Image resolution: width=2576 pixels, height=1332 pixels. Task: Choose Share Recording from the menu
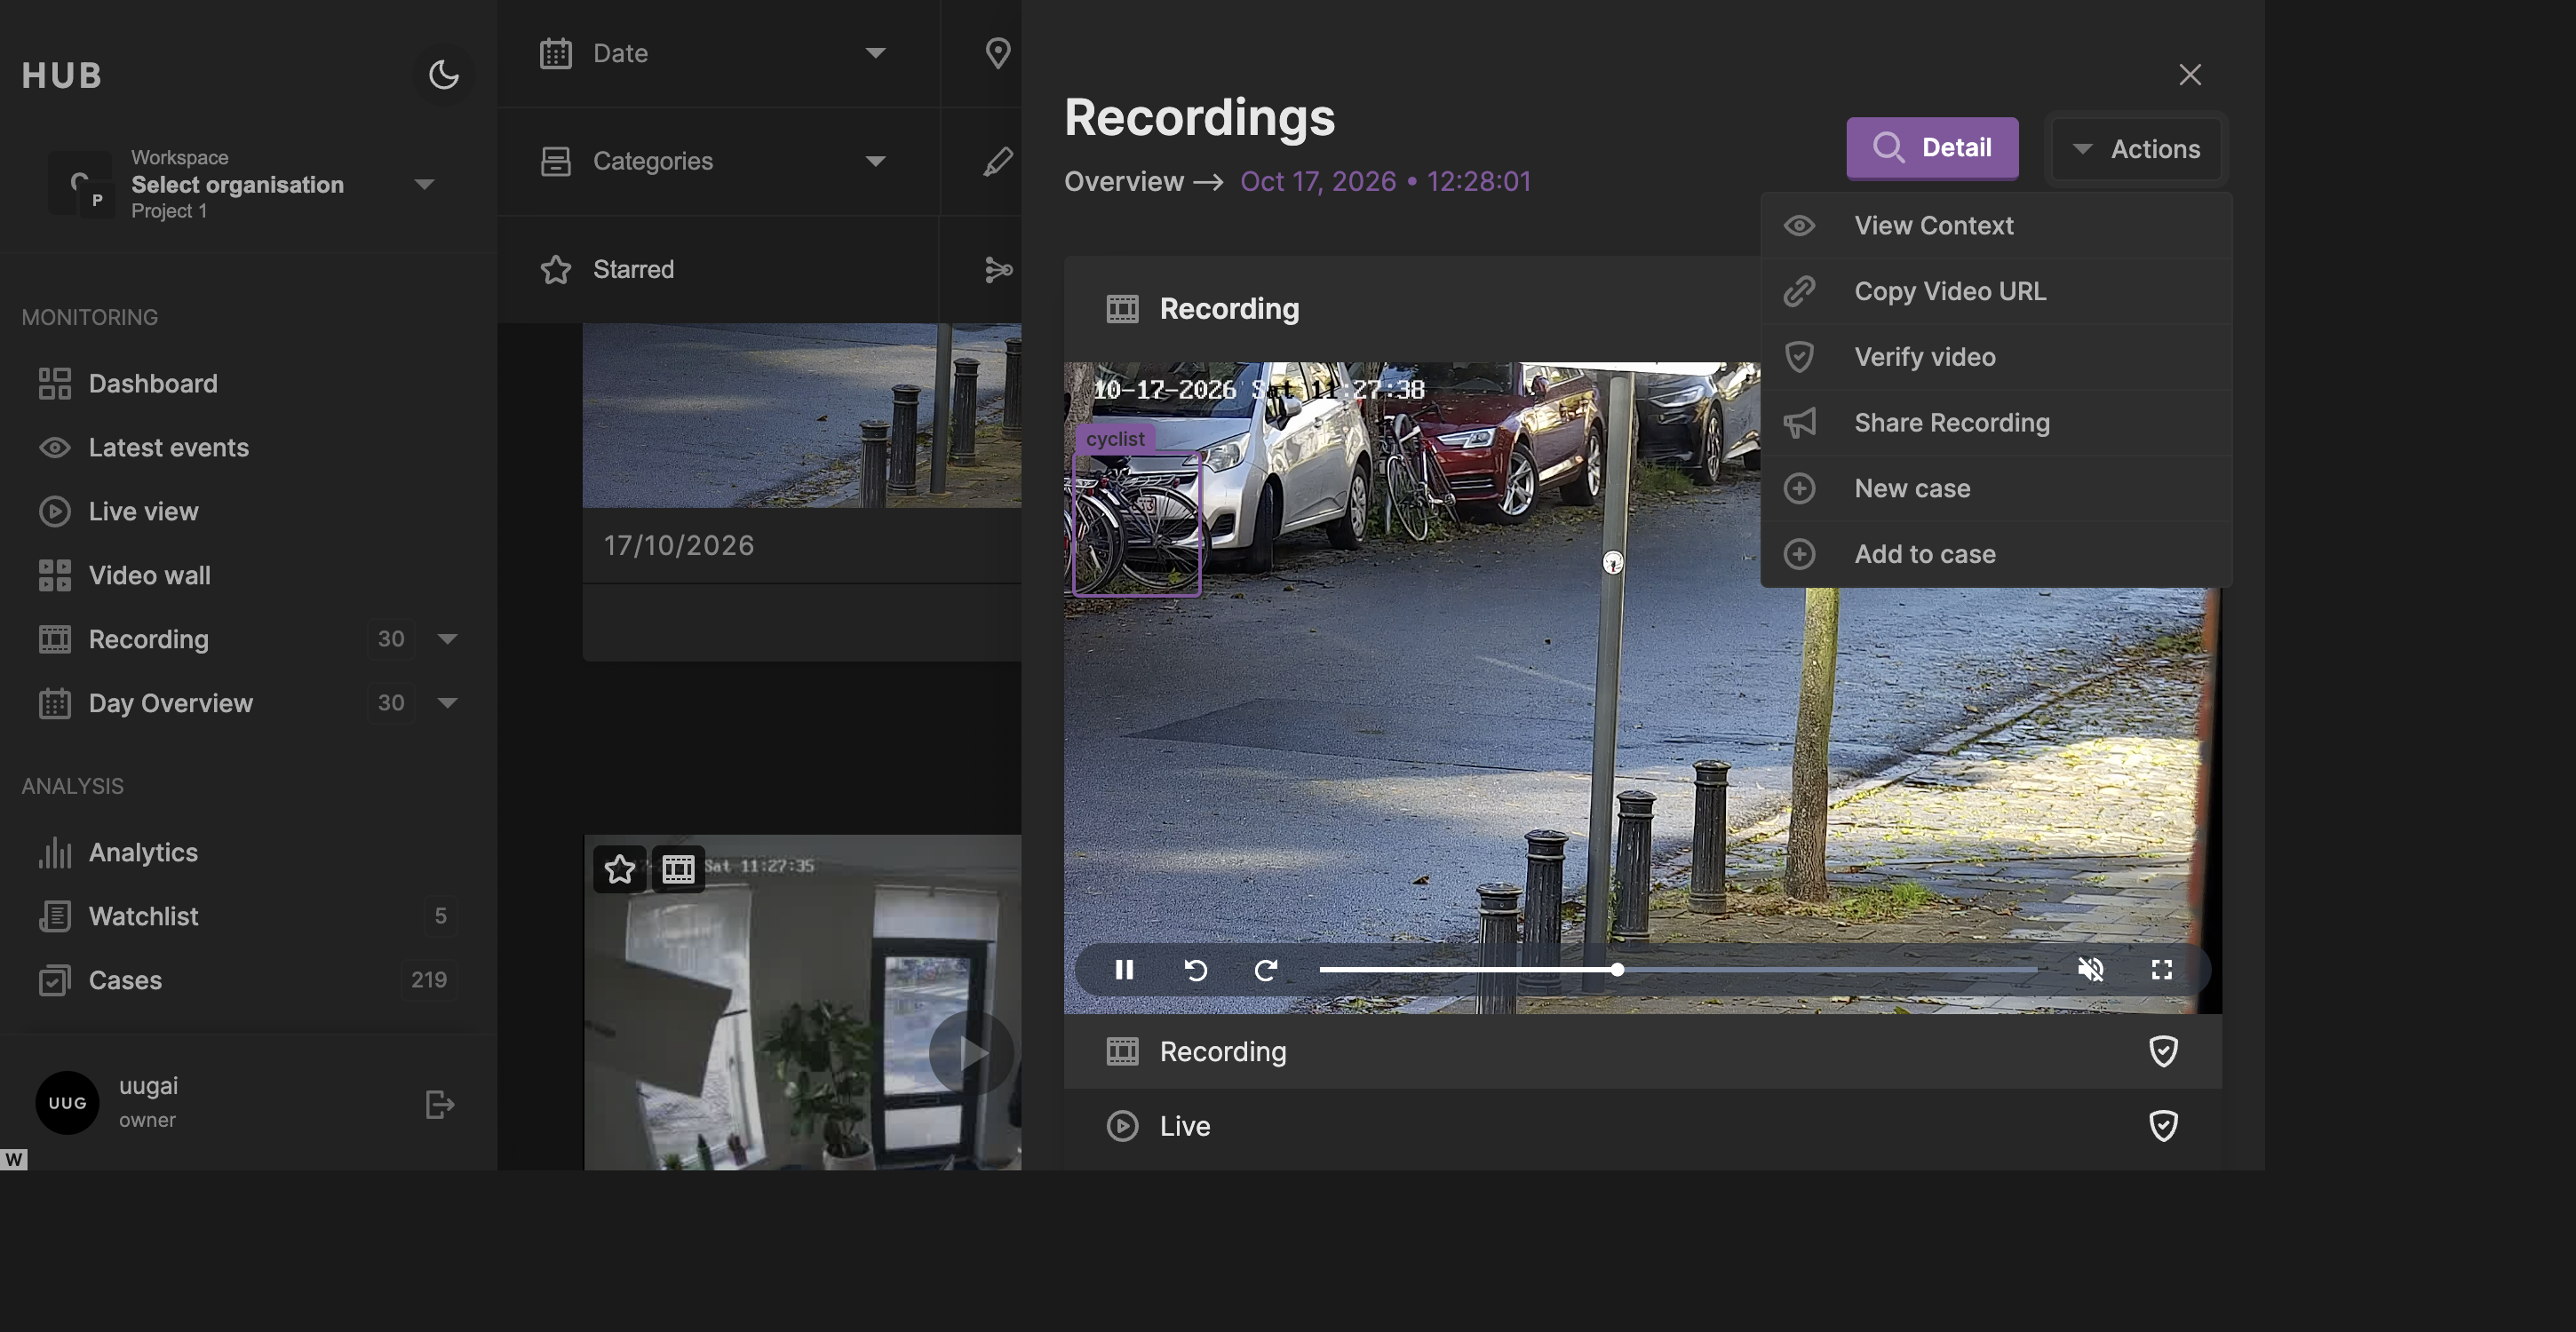(x=1996, y=423)
